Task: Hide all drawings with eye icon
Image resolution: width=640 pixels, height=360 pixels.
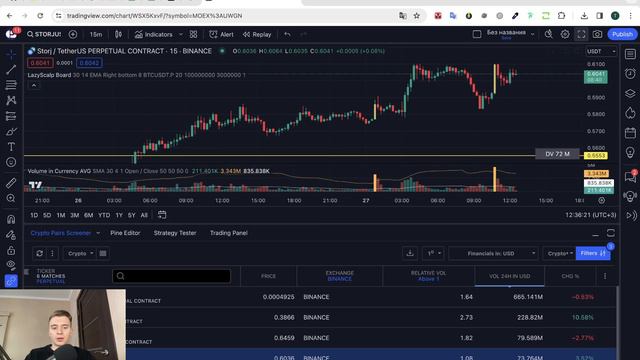Action: [x=11, y=265]
